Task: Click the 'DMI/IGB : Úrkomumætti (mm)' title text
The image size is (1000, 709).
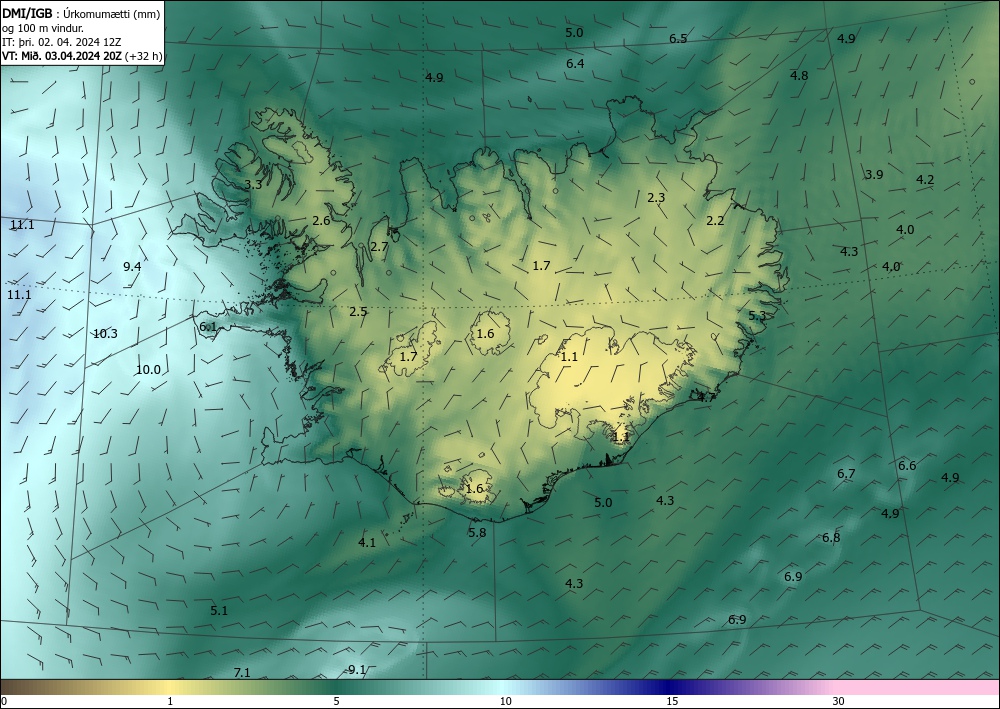Action: click(81, 13)
